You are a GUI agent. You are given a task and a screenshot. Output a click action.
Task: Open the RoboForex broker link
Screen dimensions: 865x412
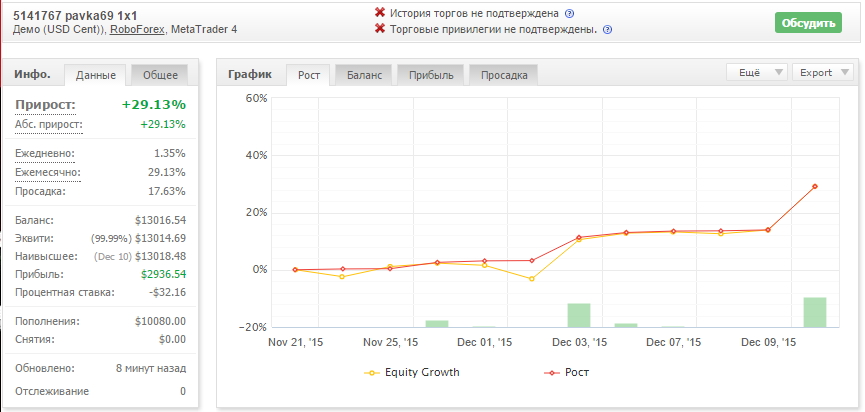click(x=137, y=29)
